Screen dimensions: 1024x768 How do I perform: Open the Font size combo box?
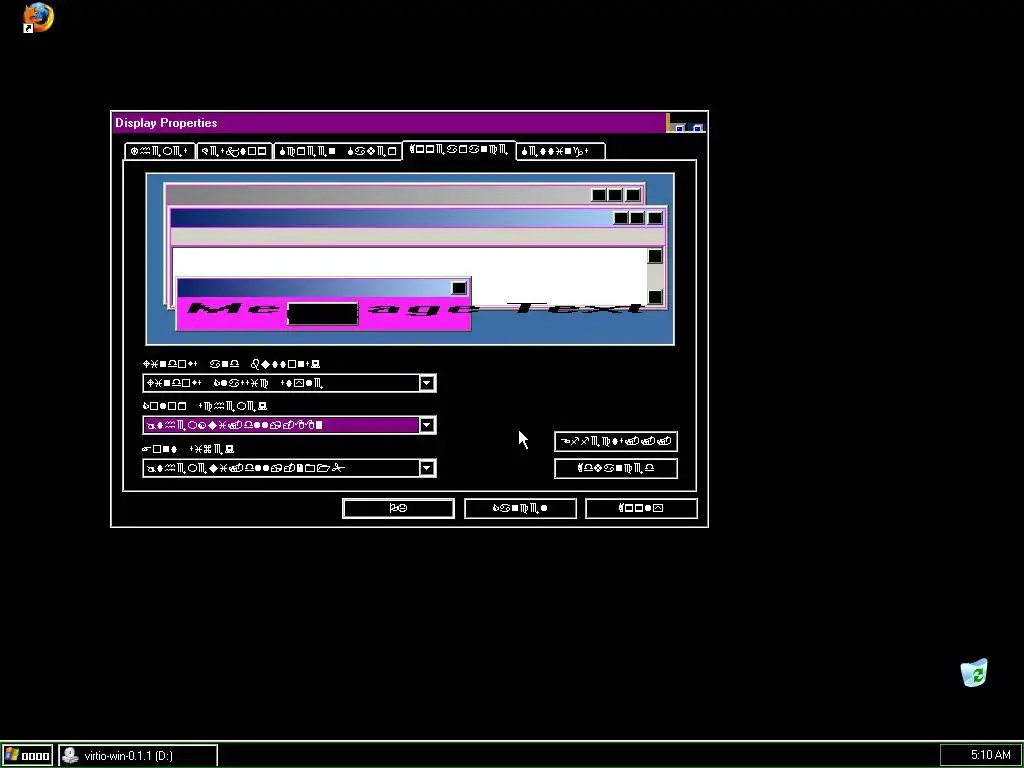(x=289, y=468)
